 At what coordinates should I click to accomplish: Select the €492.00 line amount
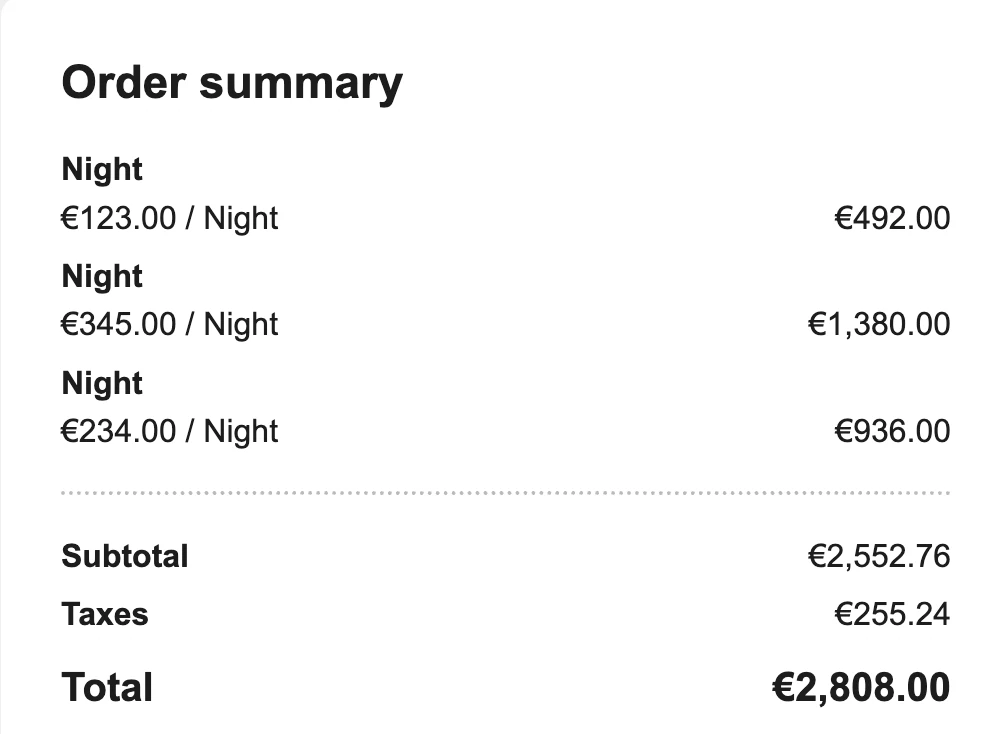892,218
